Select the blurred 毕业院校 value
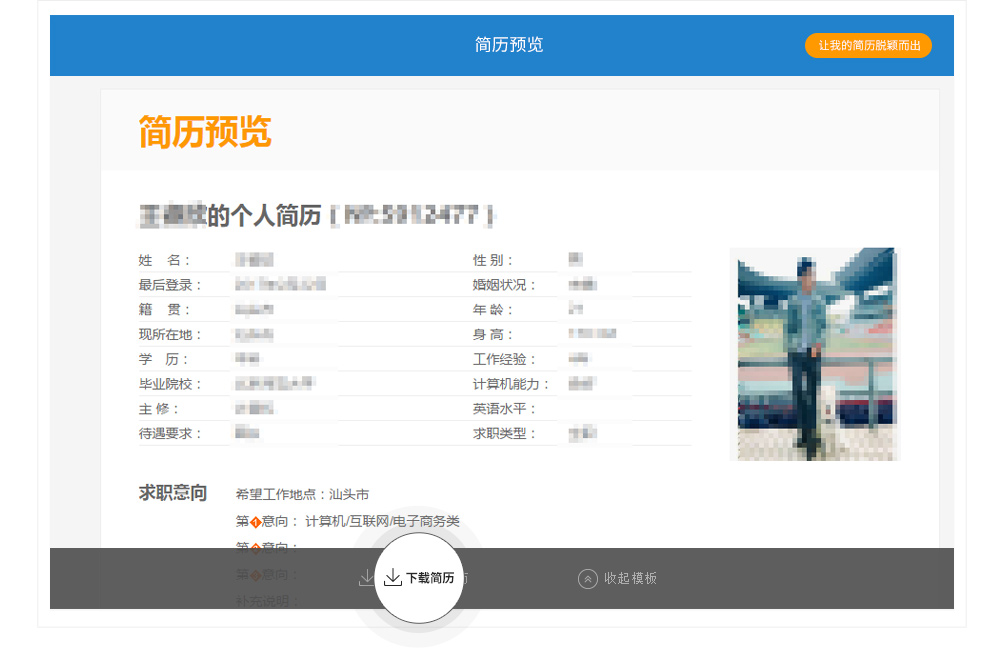 click(x=274, y=384)
